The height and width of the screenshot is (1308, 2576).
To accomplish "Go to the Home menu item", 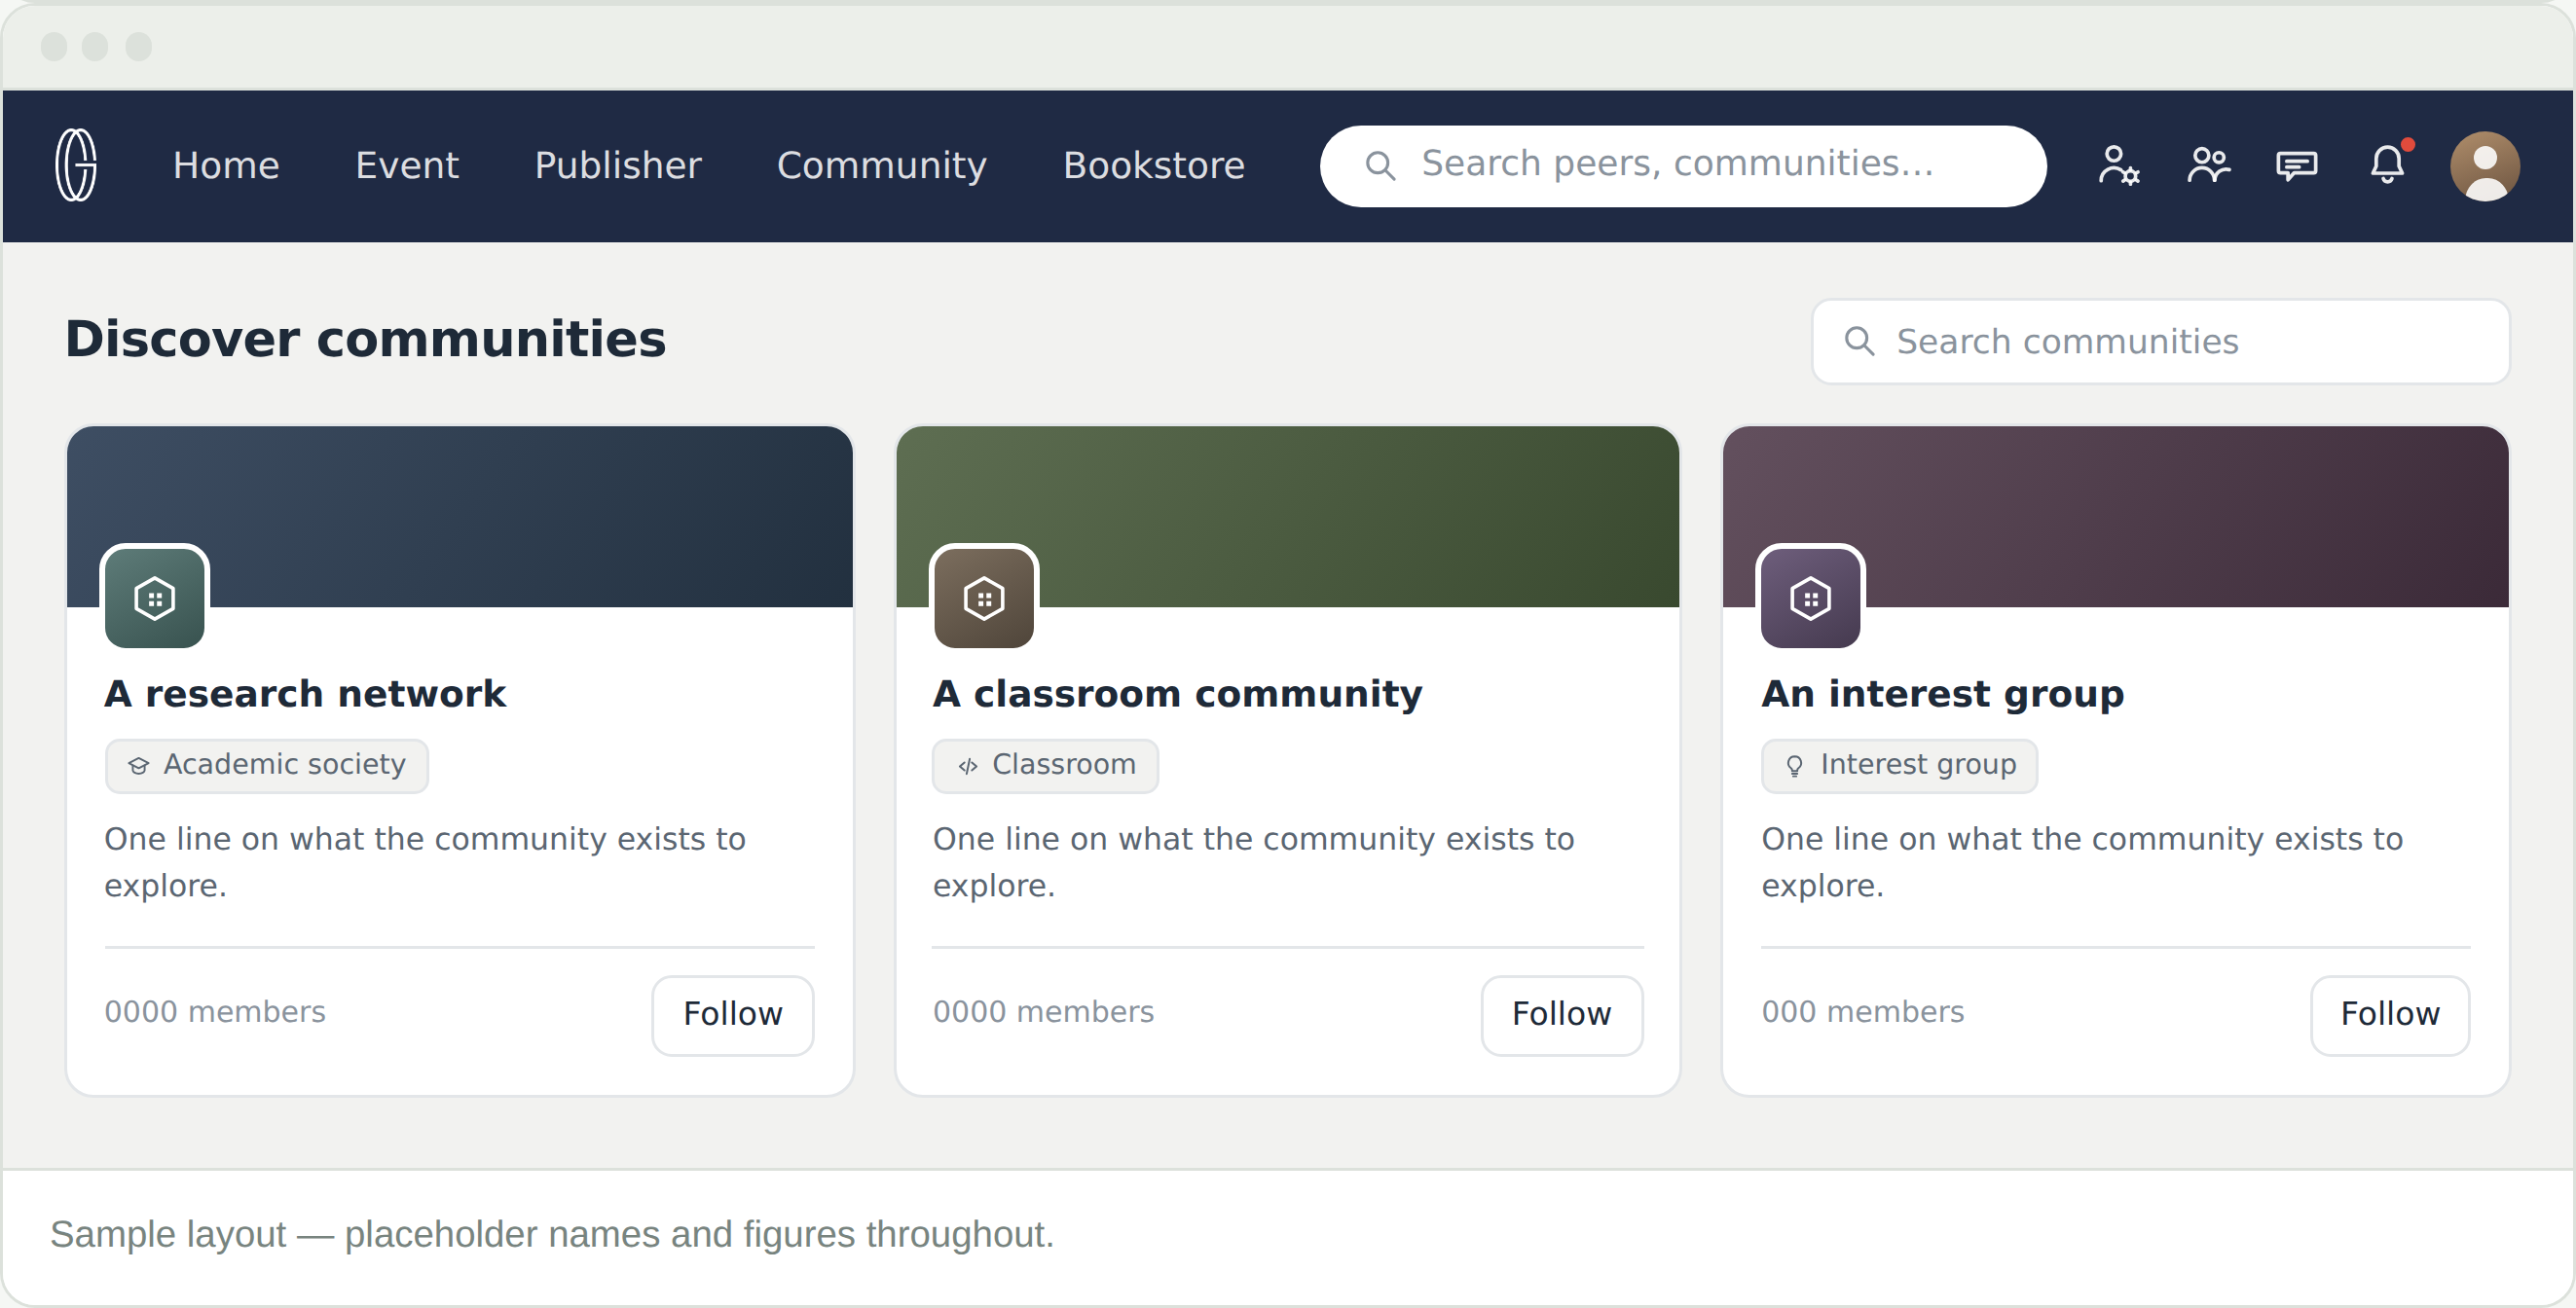I will pyautogui.click(x=226, y=166).
